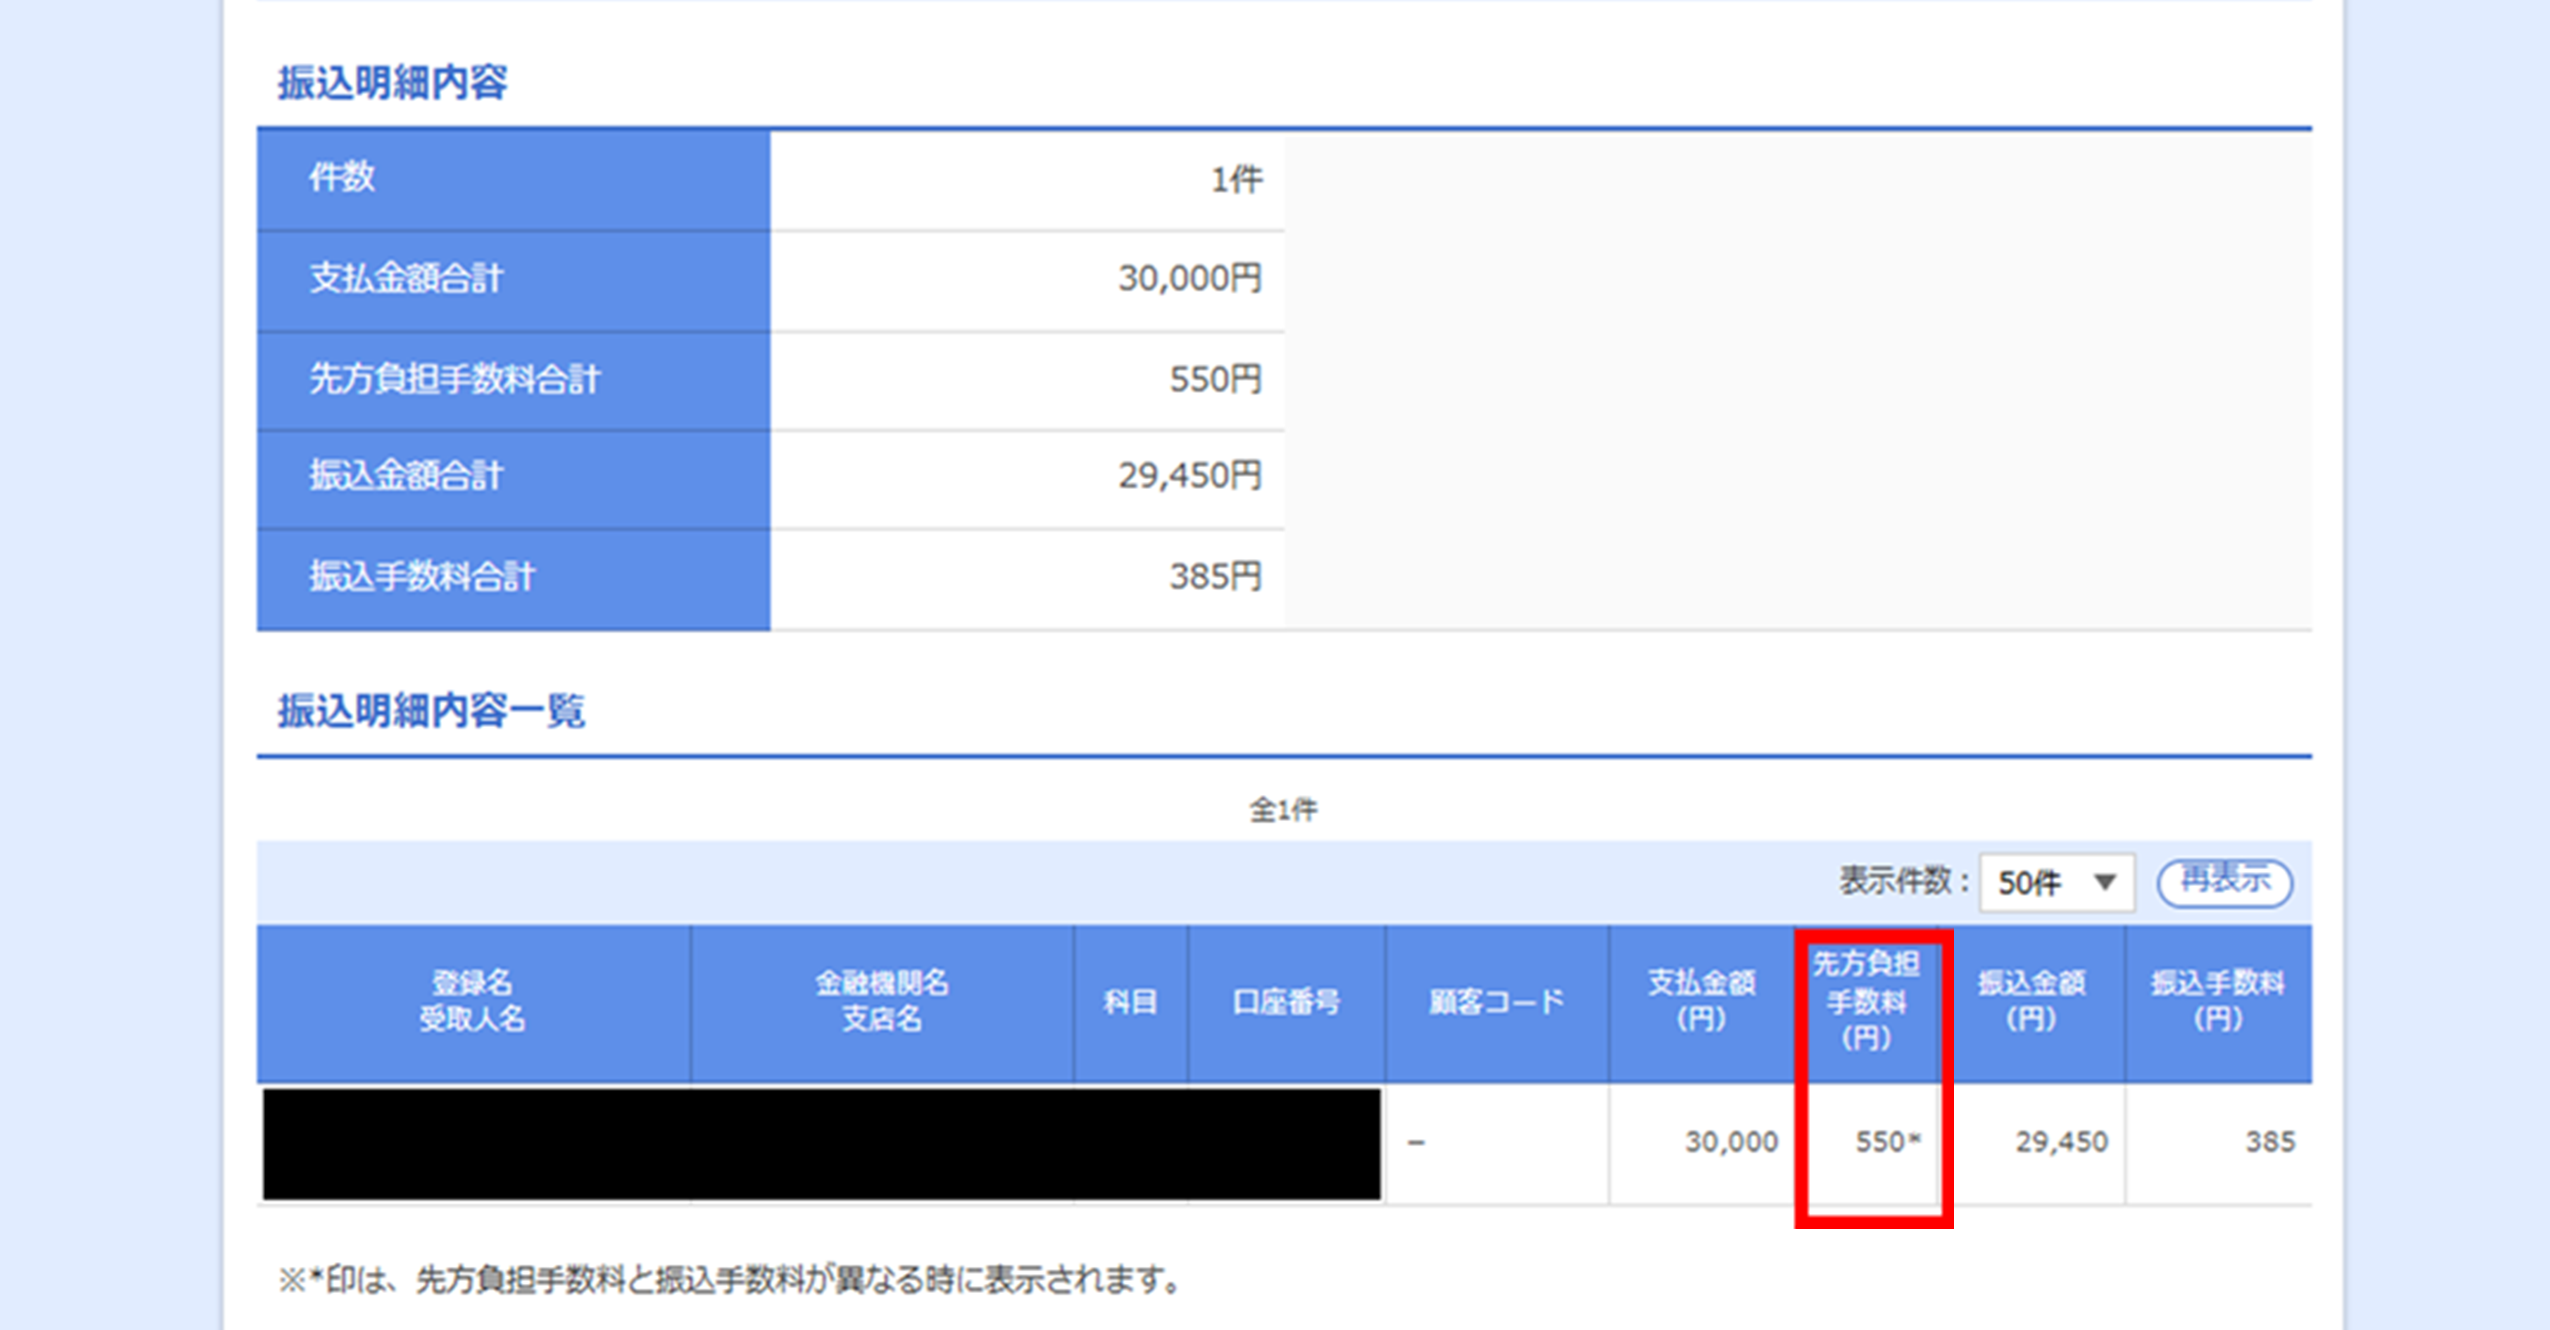Expand the display count options arrow
2550x1330 pixels.
[2106, 881]
